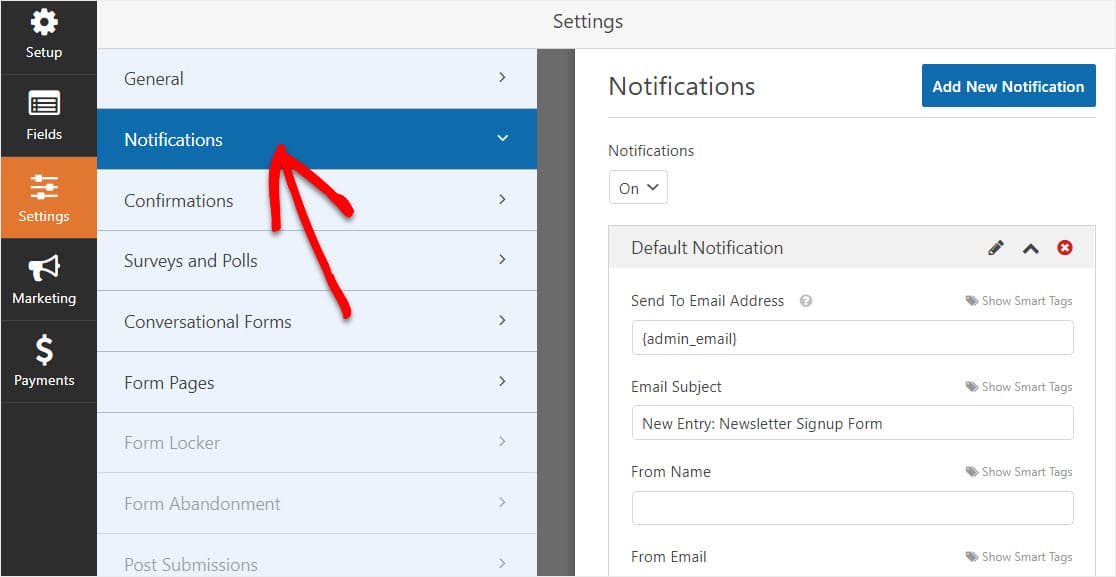This screenshot has height=577, width=1116.
Task: Open Confirmations settings section
Action: click(317, 200)
